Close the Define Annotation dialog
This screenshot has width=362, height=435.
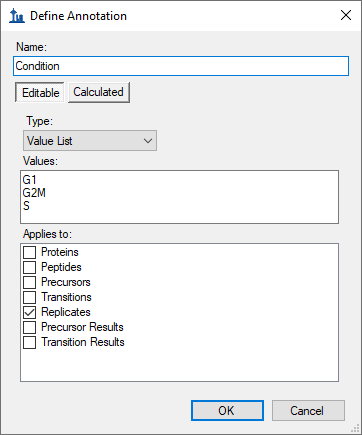click(x=346, y=15)
